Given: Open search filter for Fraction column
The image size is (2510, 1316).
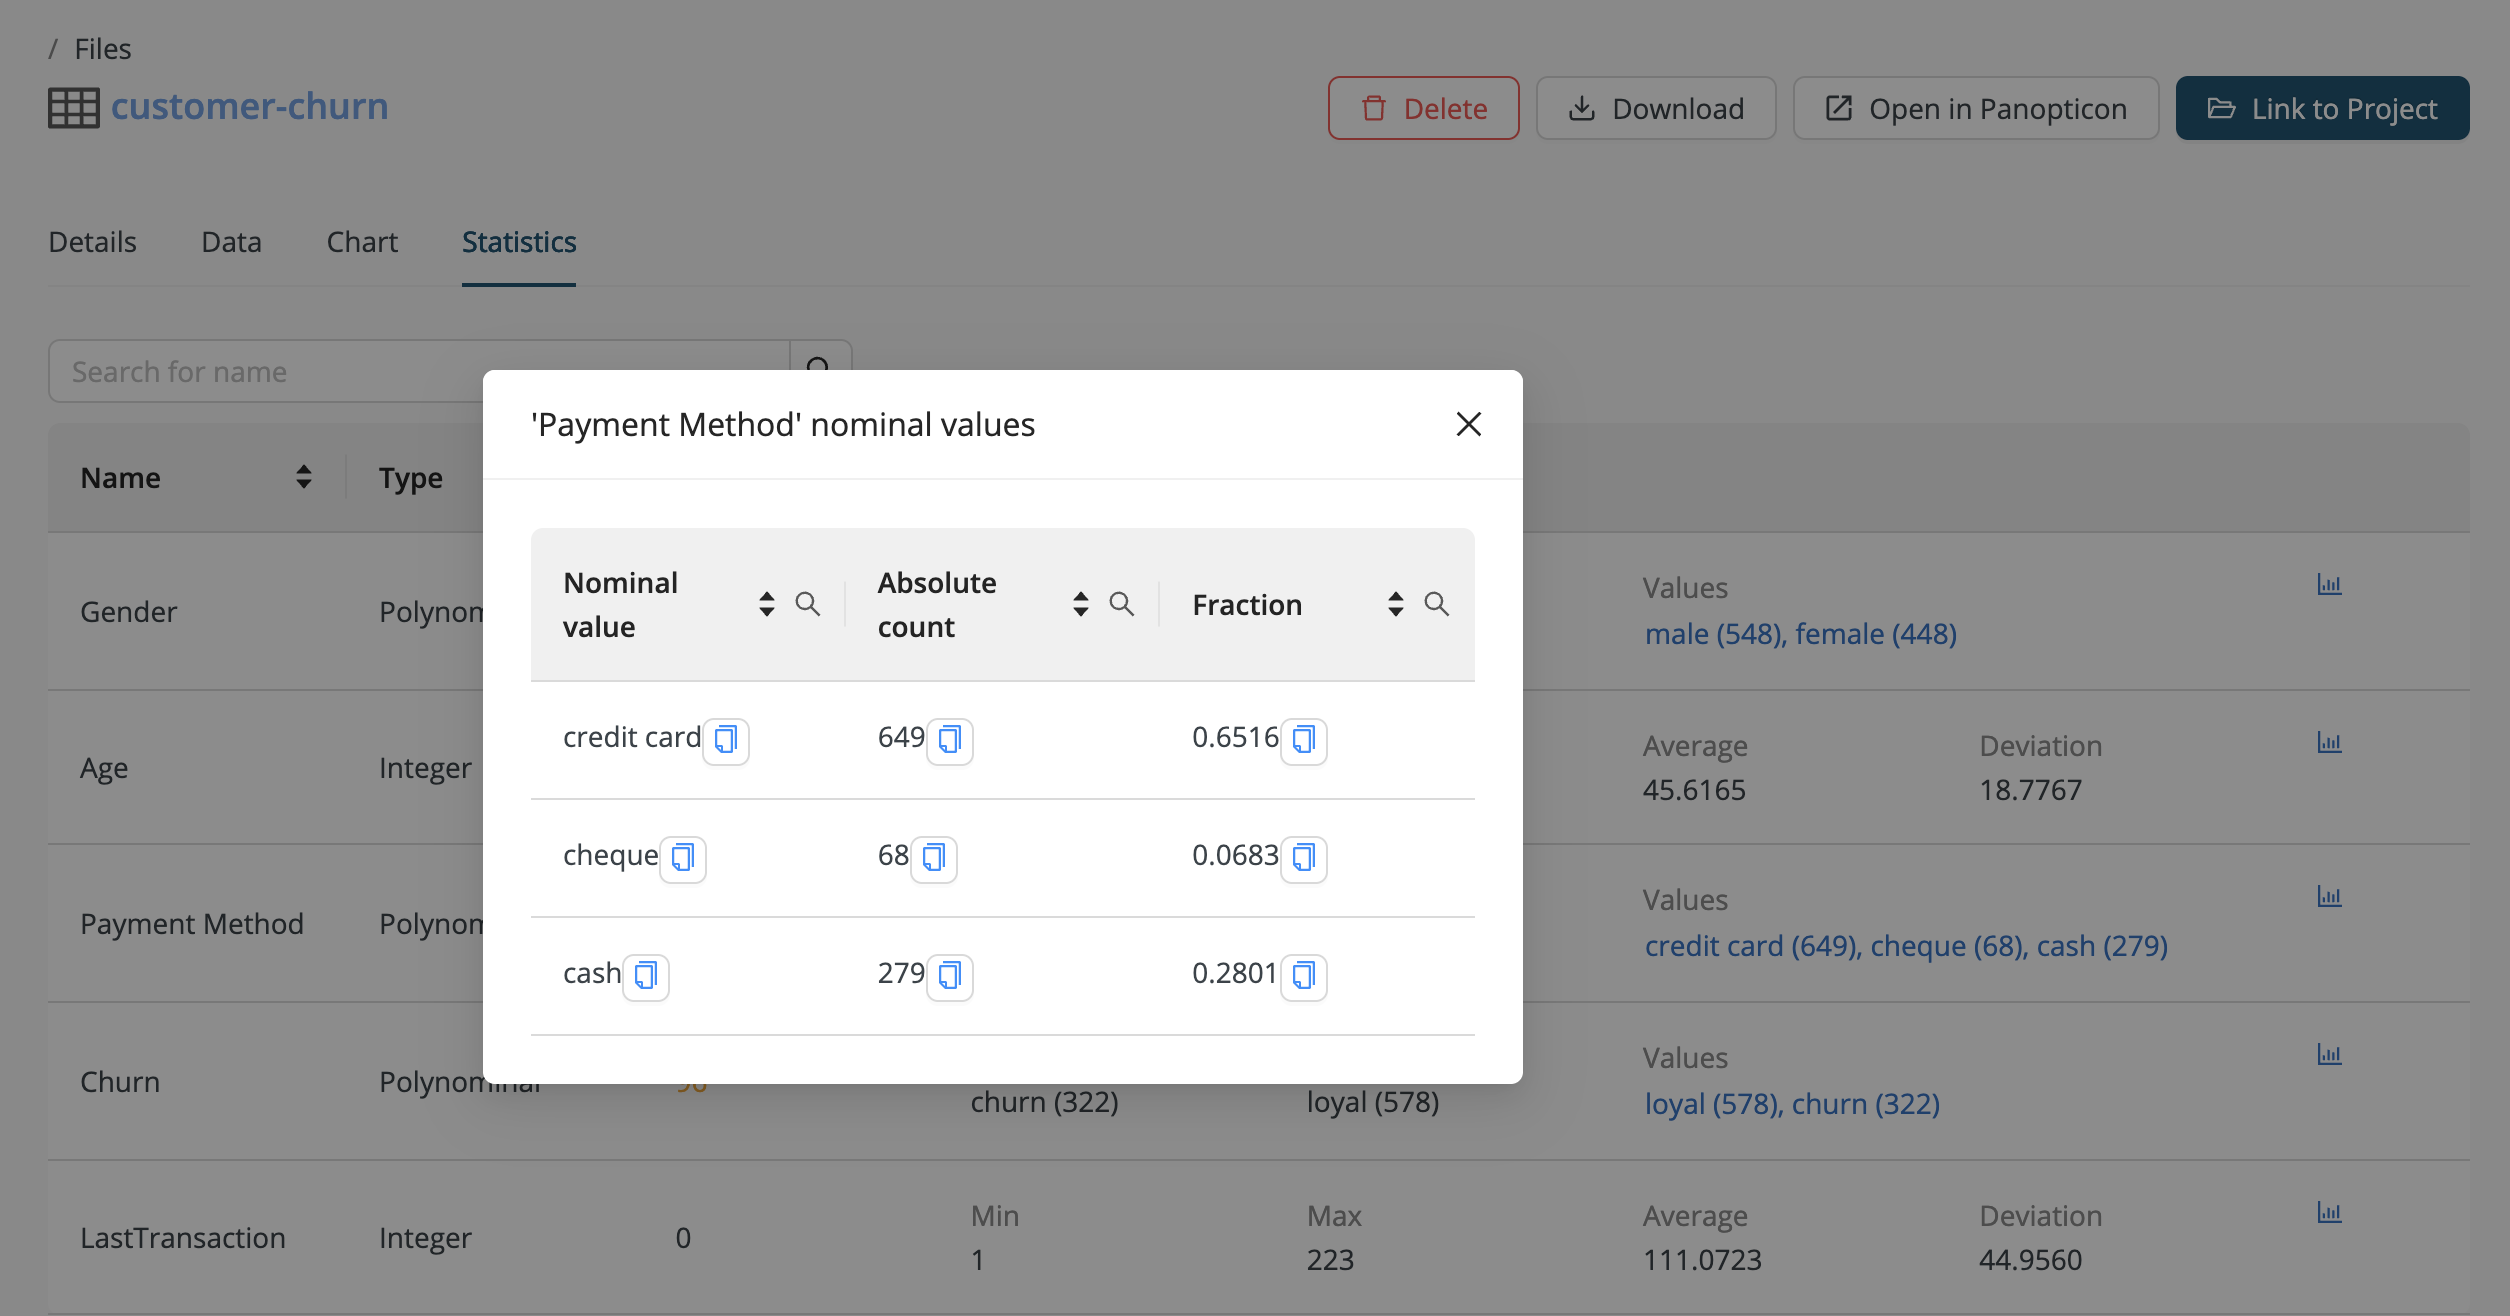Looking at the screenshot, I should click(x=1436, y=604).
